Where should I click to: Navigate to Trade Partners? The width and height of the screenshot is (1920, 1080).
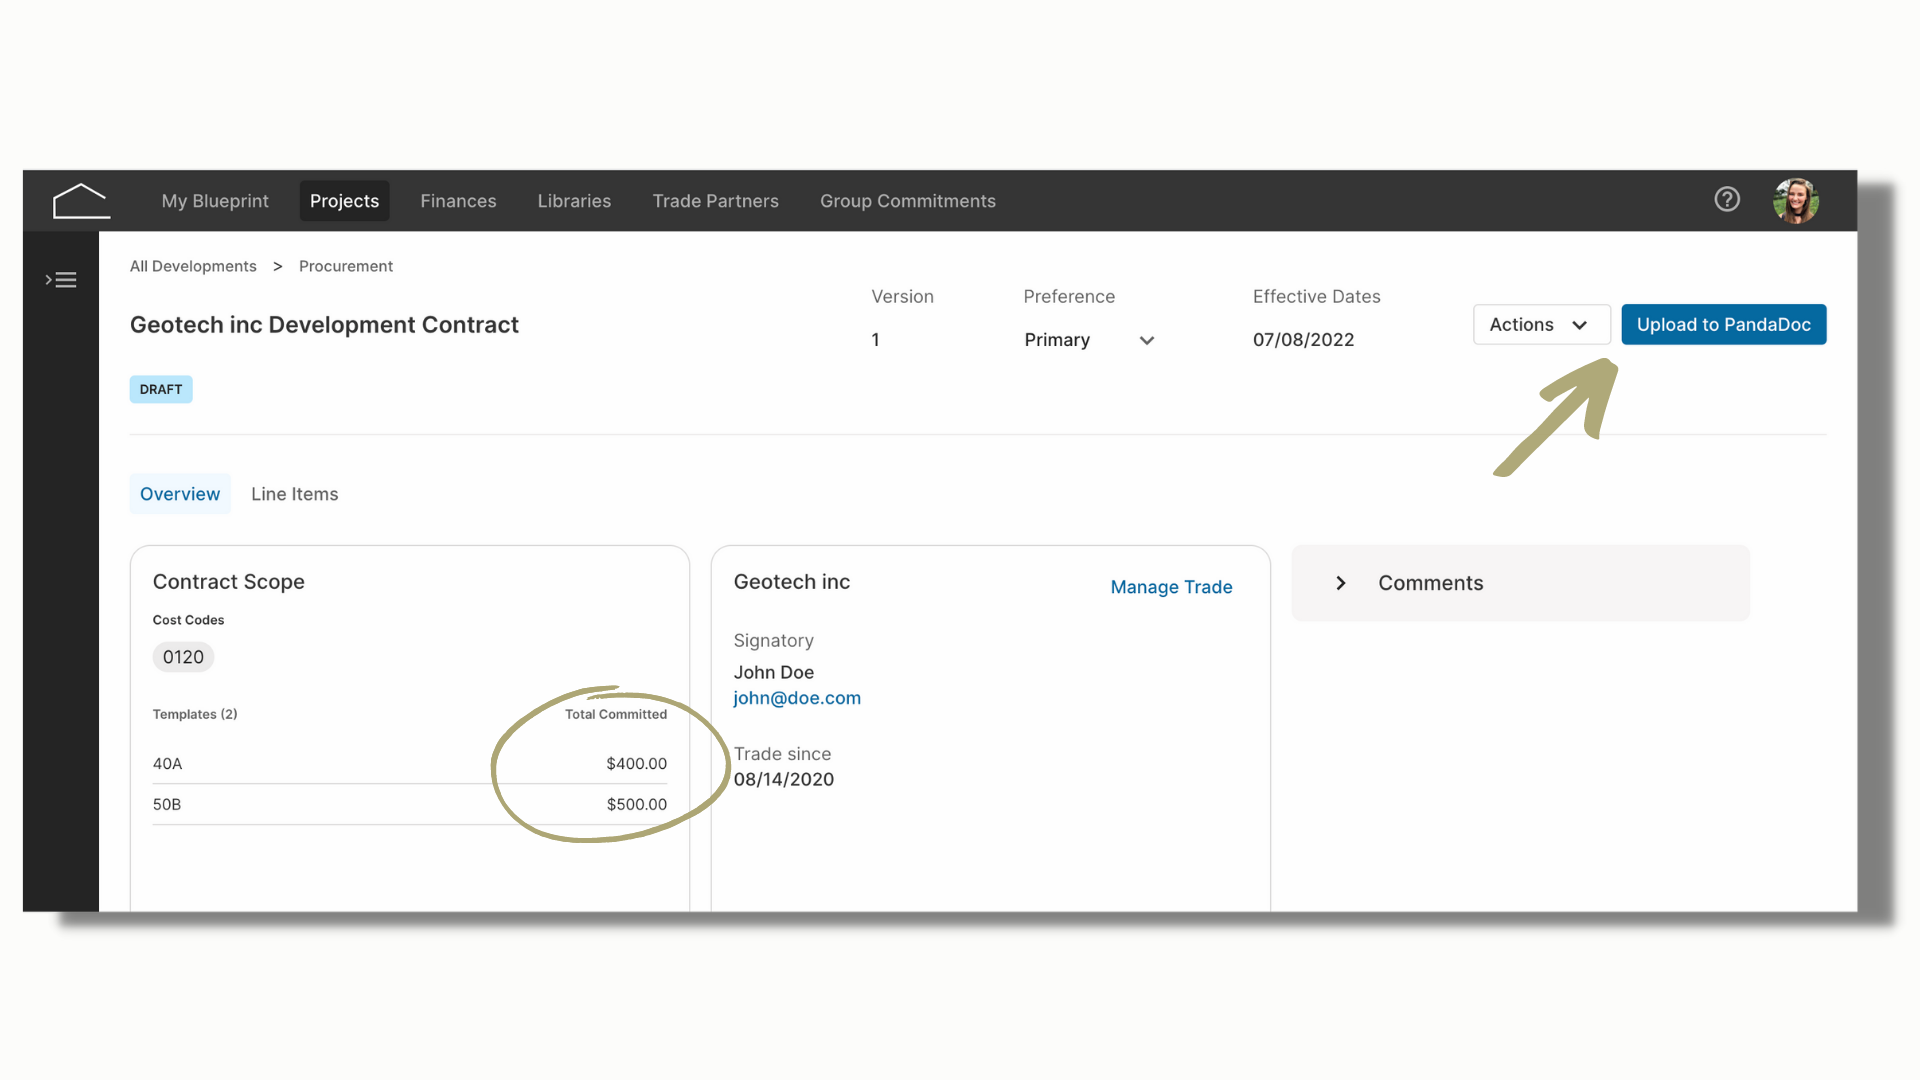tap(715, 201)
